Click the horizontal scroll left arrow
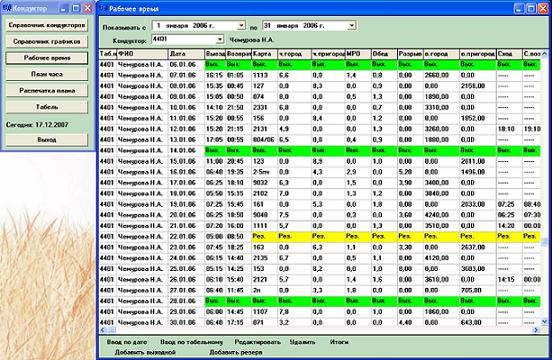552x360 pixels. [x=103, y=330]
